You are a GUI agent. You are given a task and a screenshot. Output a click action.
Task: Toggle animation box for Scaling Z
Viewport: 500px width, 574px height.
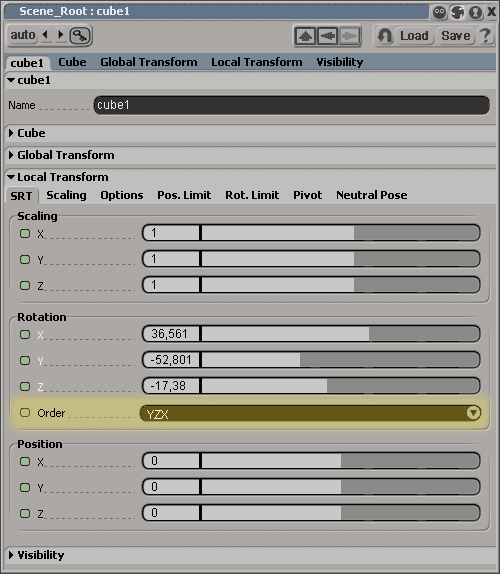coord(25,286)
